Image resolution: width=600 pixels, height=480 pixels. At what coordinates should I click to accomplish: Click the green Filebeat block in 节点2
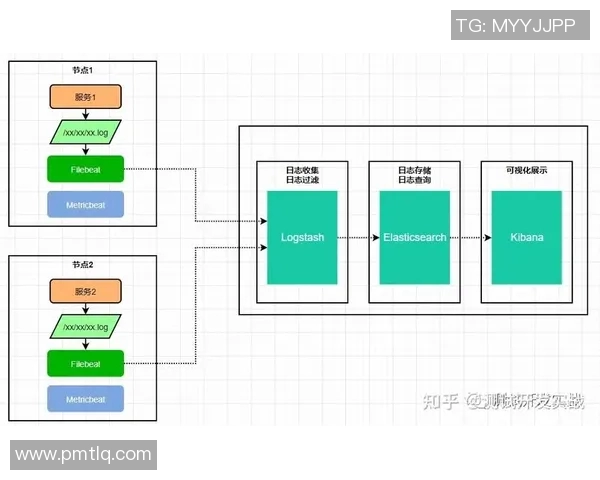[x=86, y=364]
